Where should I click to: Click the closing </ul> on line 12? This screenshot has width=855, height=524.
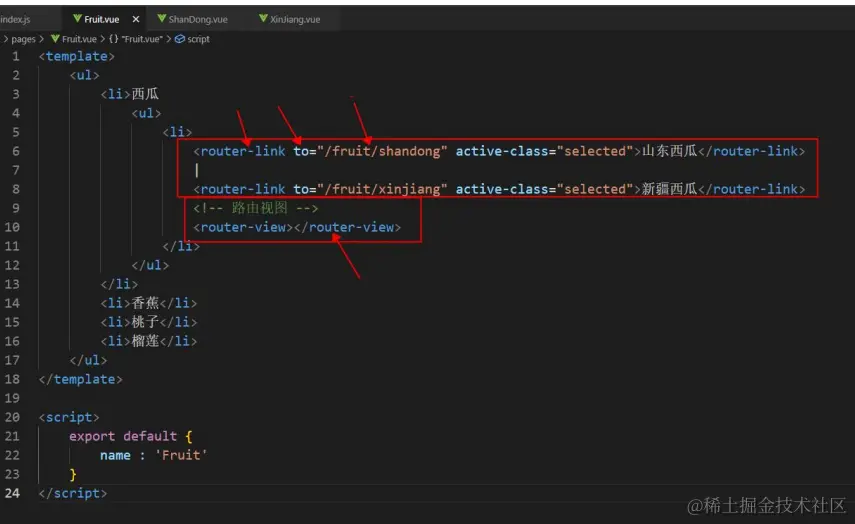(150, 265)
